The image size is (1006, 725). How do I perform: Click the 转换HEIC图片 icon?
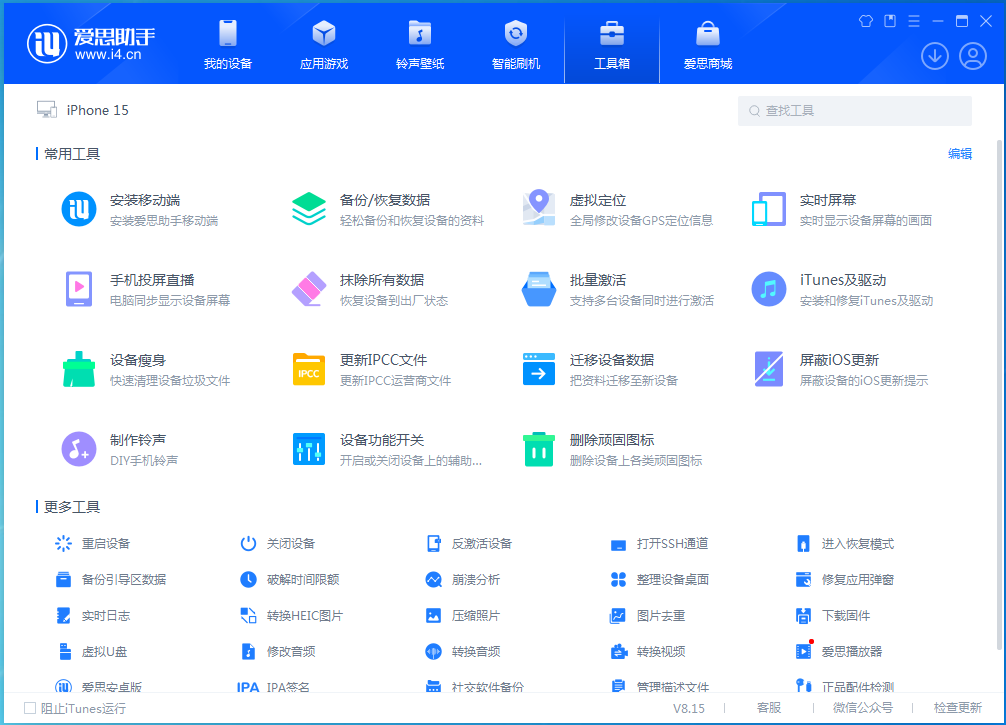(248, 616)
